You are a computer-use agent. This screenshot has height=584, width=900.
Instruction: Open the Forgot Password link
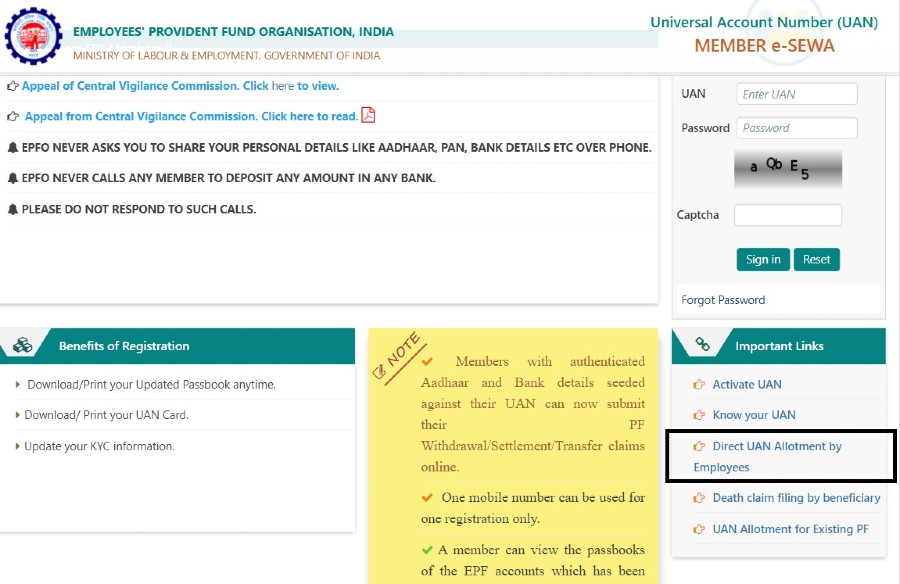723,300
